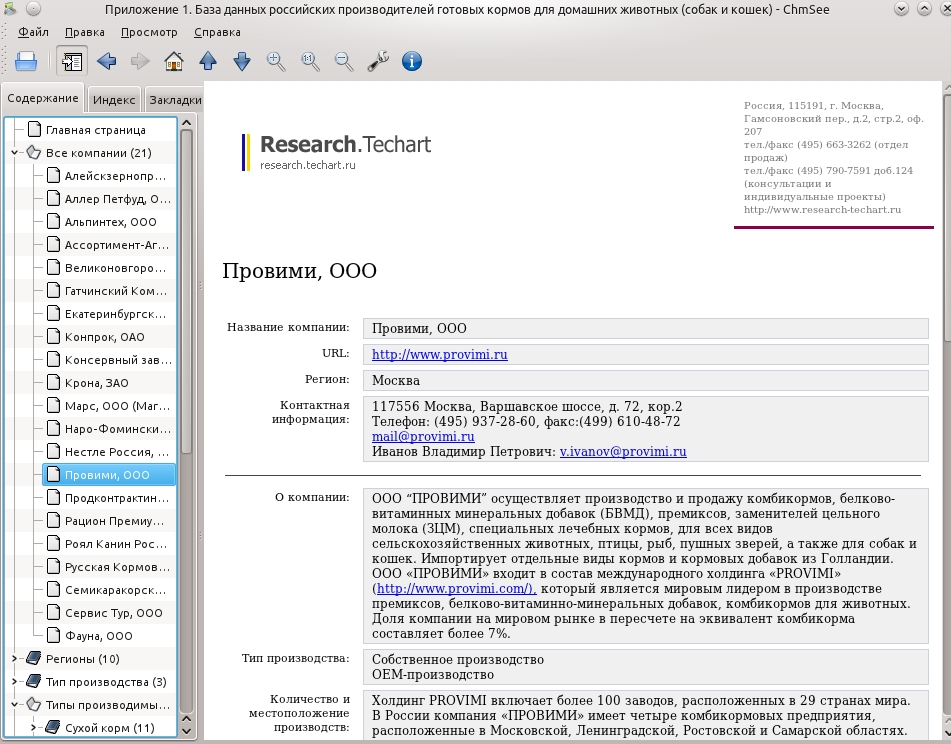
Task: Open the Home page house icon
Action: click(174, 61)
